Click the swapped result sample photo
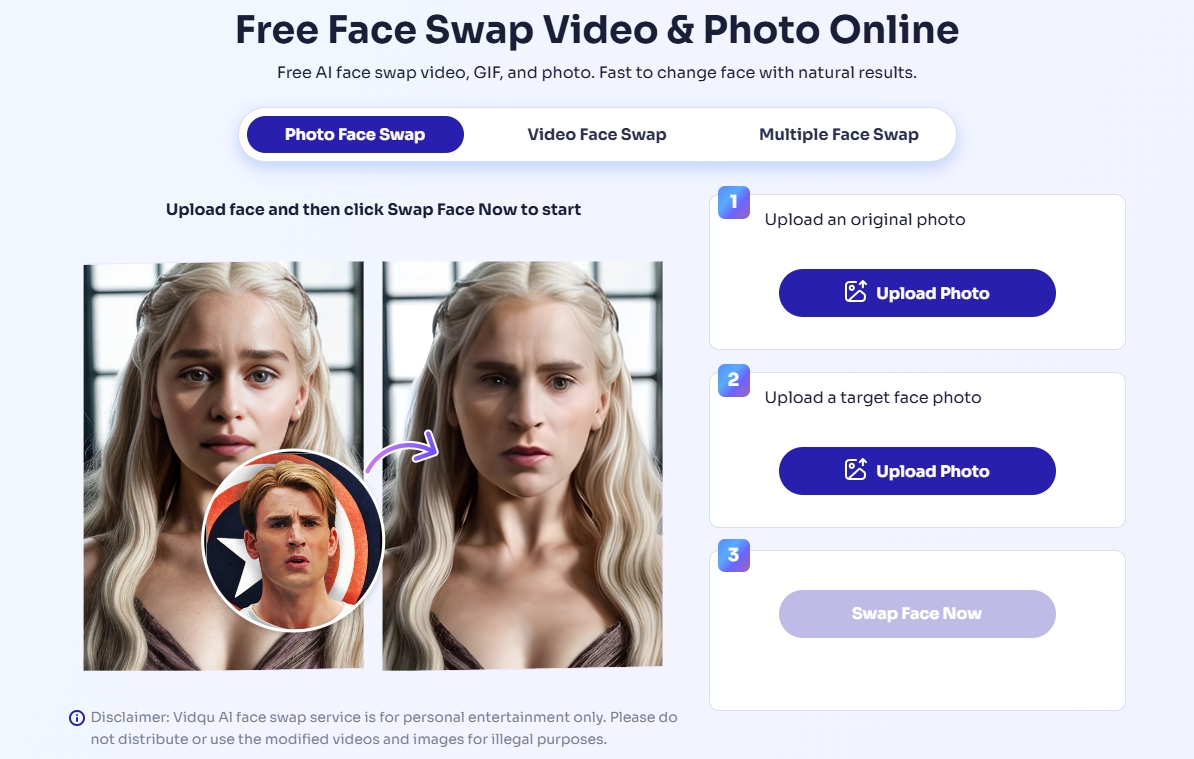1194x759 pixels. pos(522,466)
